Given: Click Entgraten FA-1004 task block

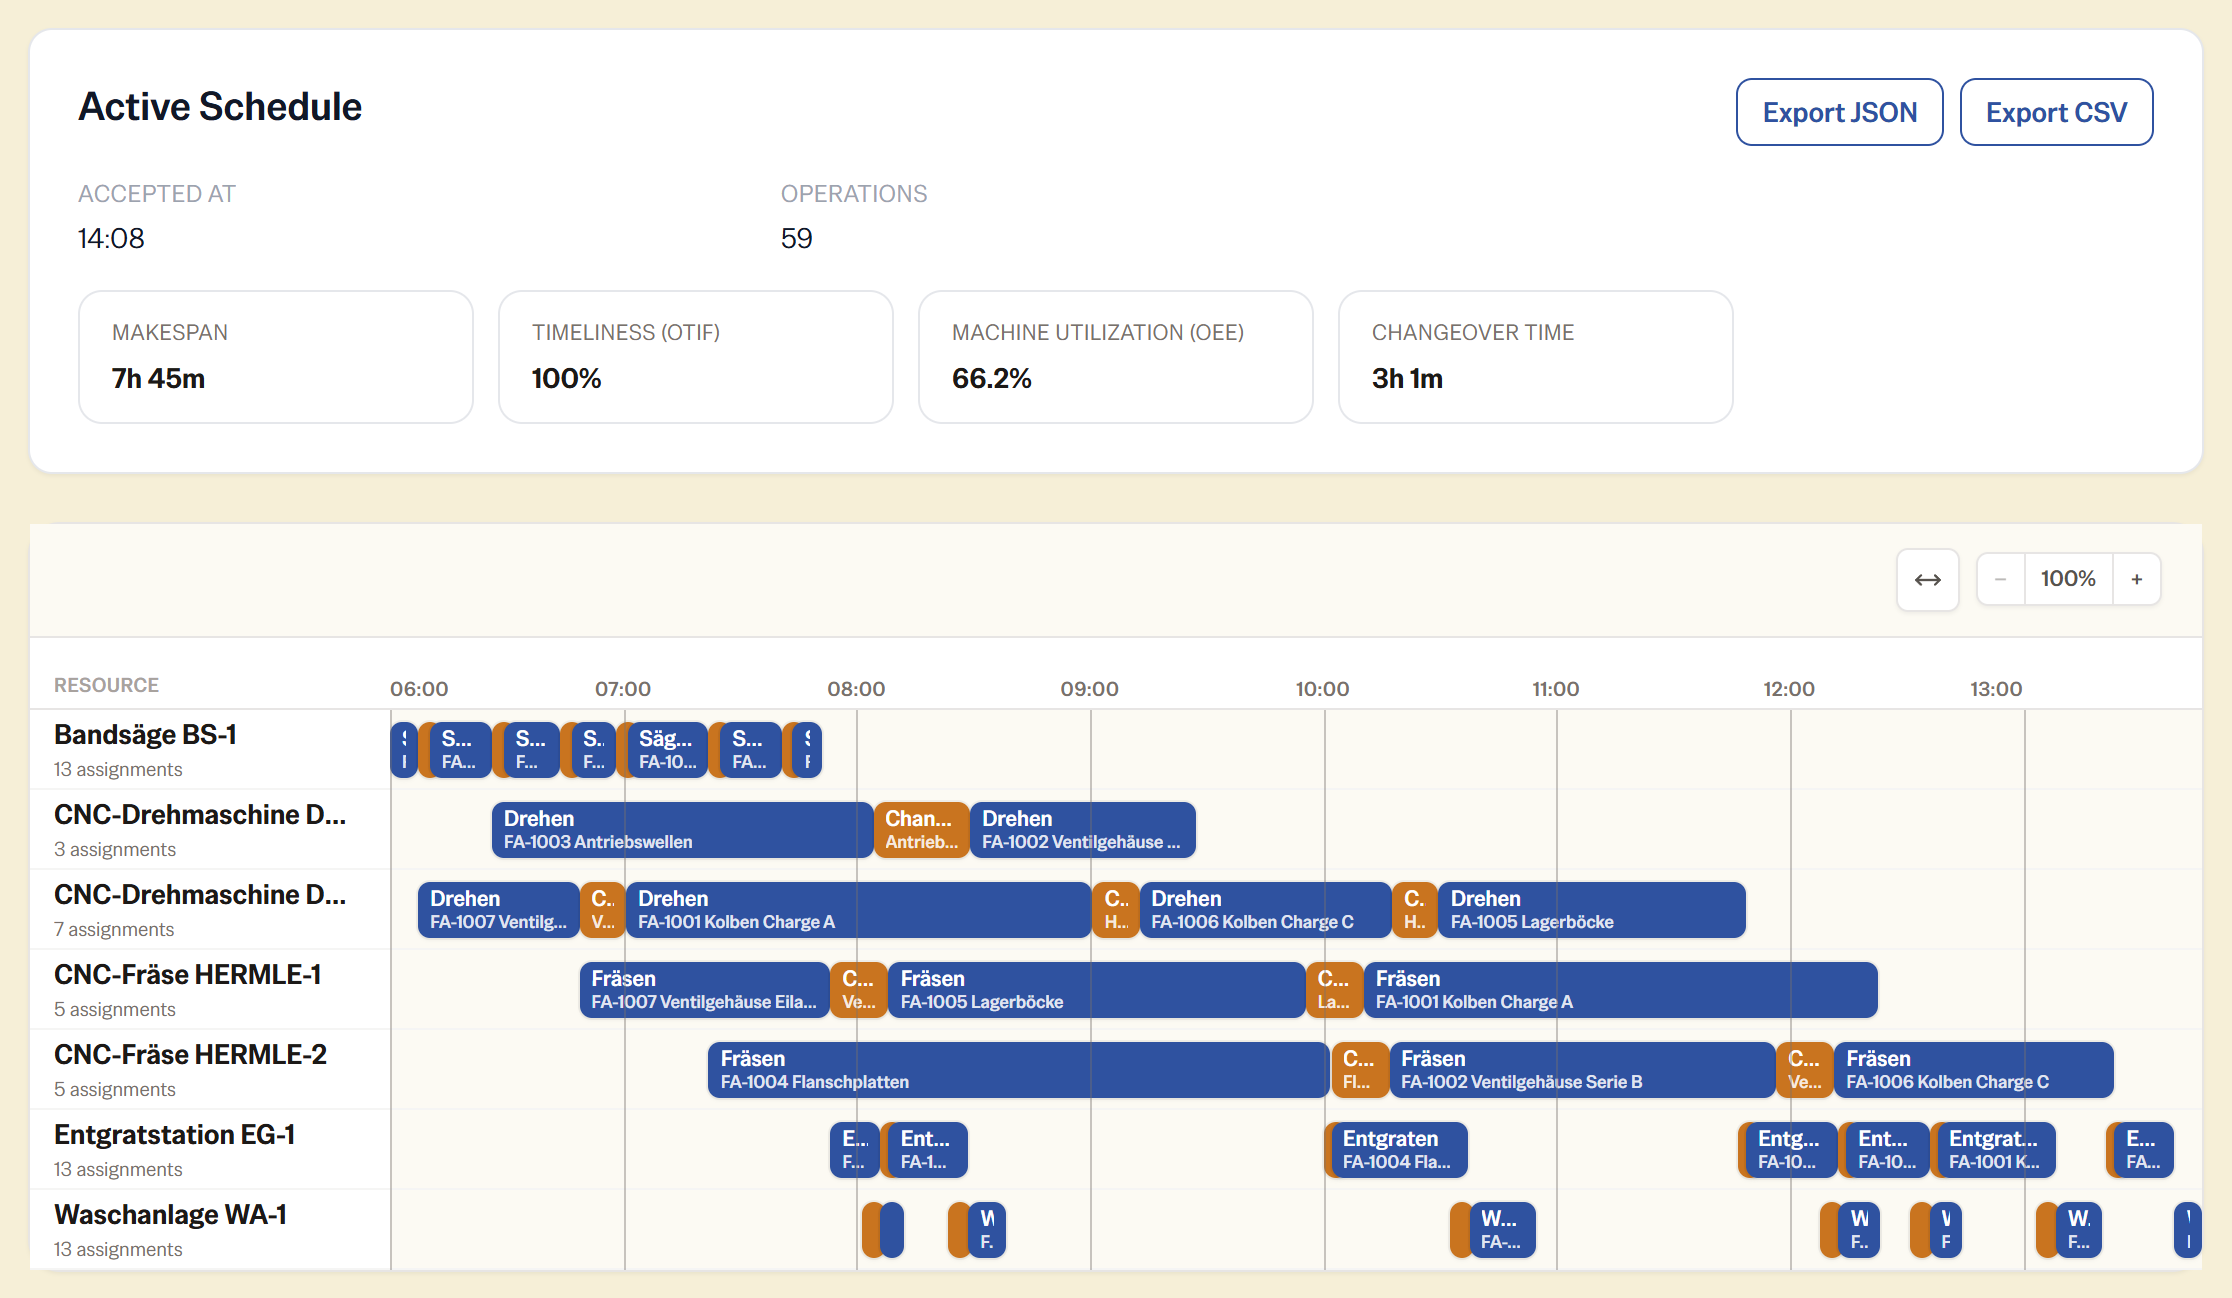Looking at the screenshot, I should point(1399,1150).
